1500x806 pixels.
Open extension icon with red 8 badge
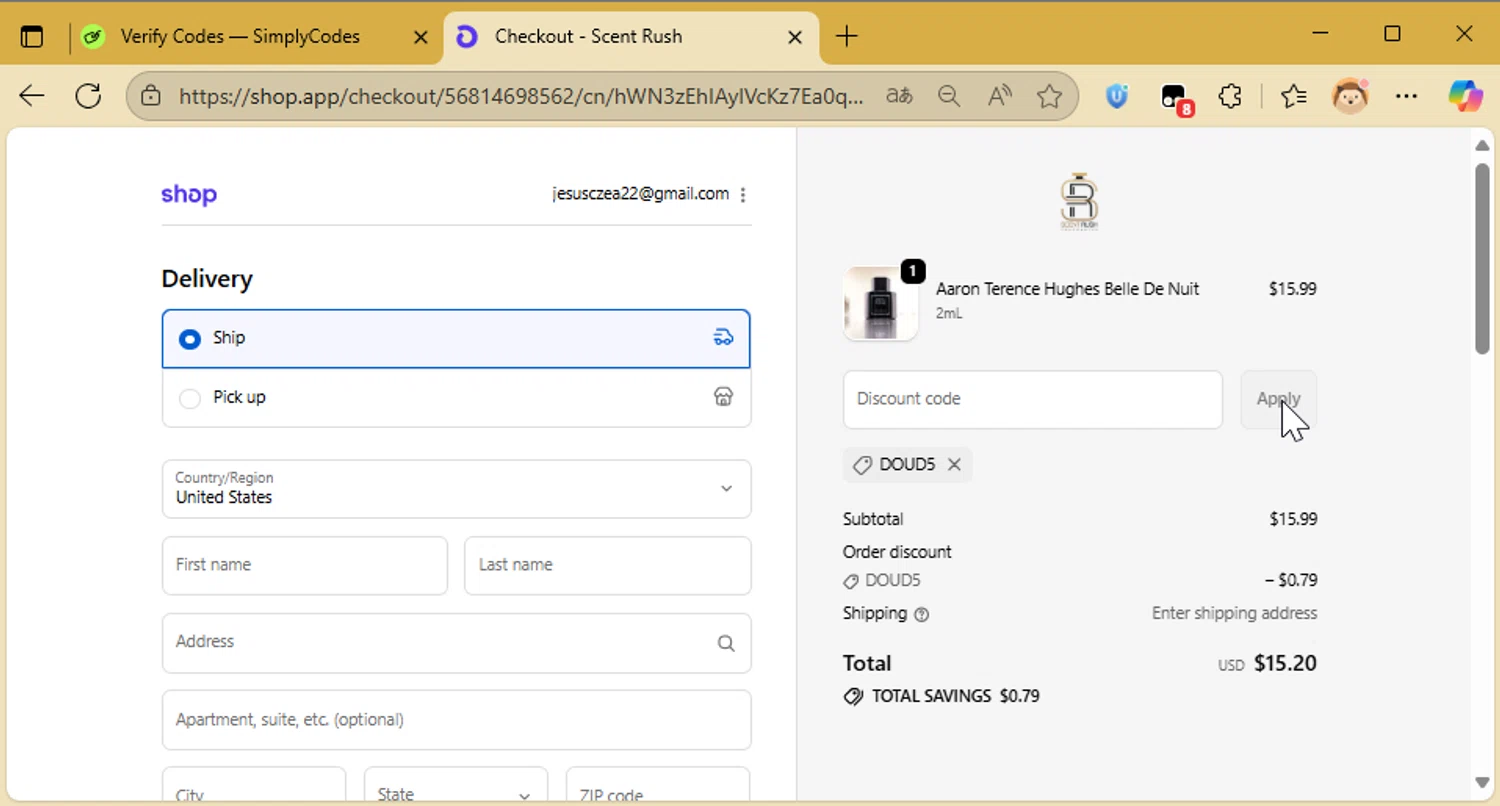pyautogui.click(x=1176, y=98)
